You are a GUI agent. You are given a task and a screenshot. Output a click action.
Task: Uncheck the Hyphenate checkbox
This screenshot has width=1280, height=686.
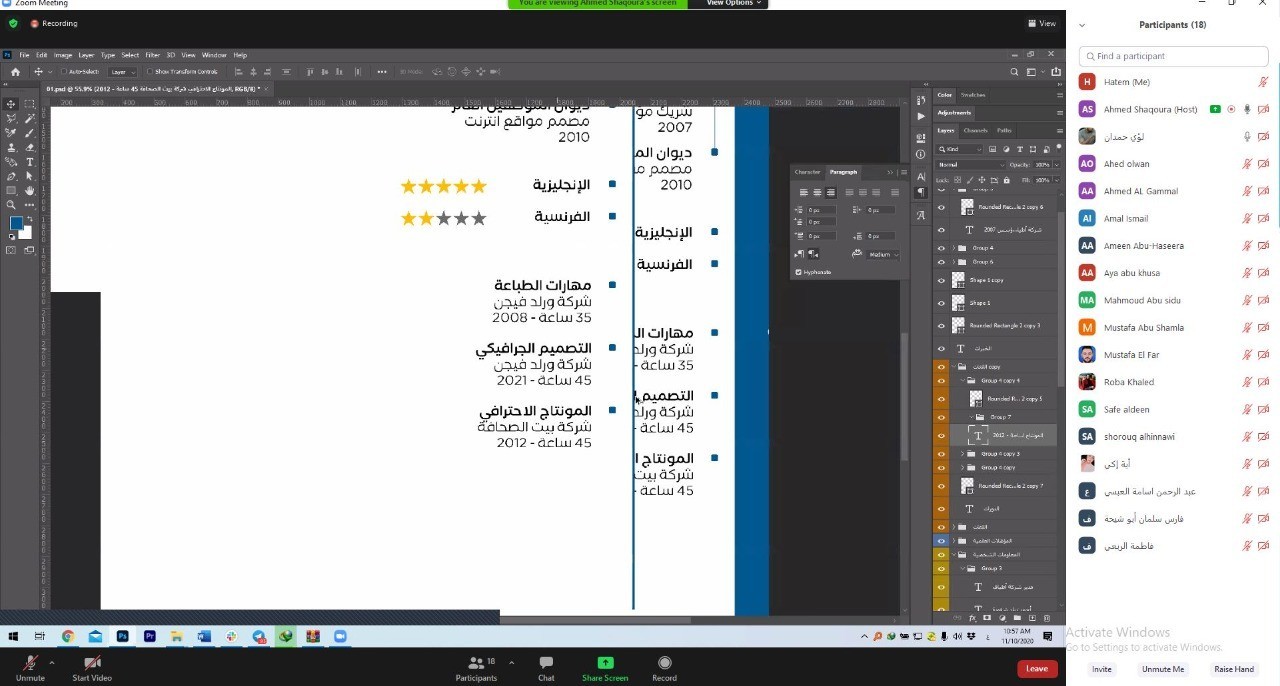(798, 272)
